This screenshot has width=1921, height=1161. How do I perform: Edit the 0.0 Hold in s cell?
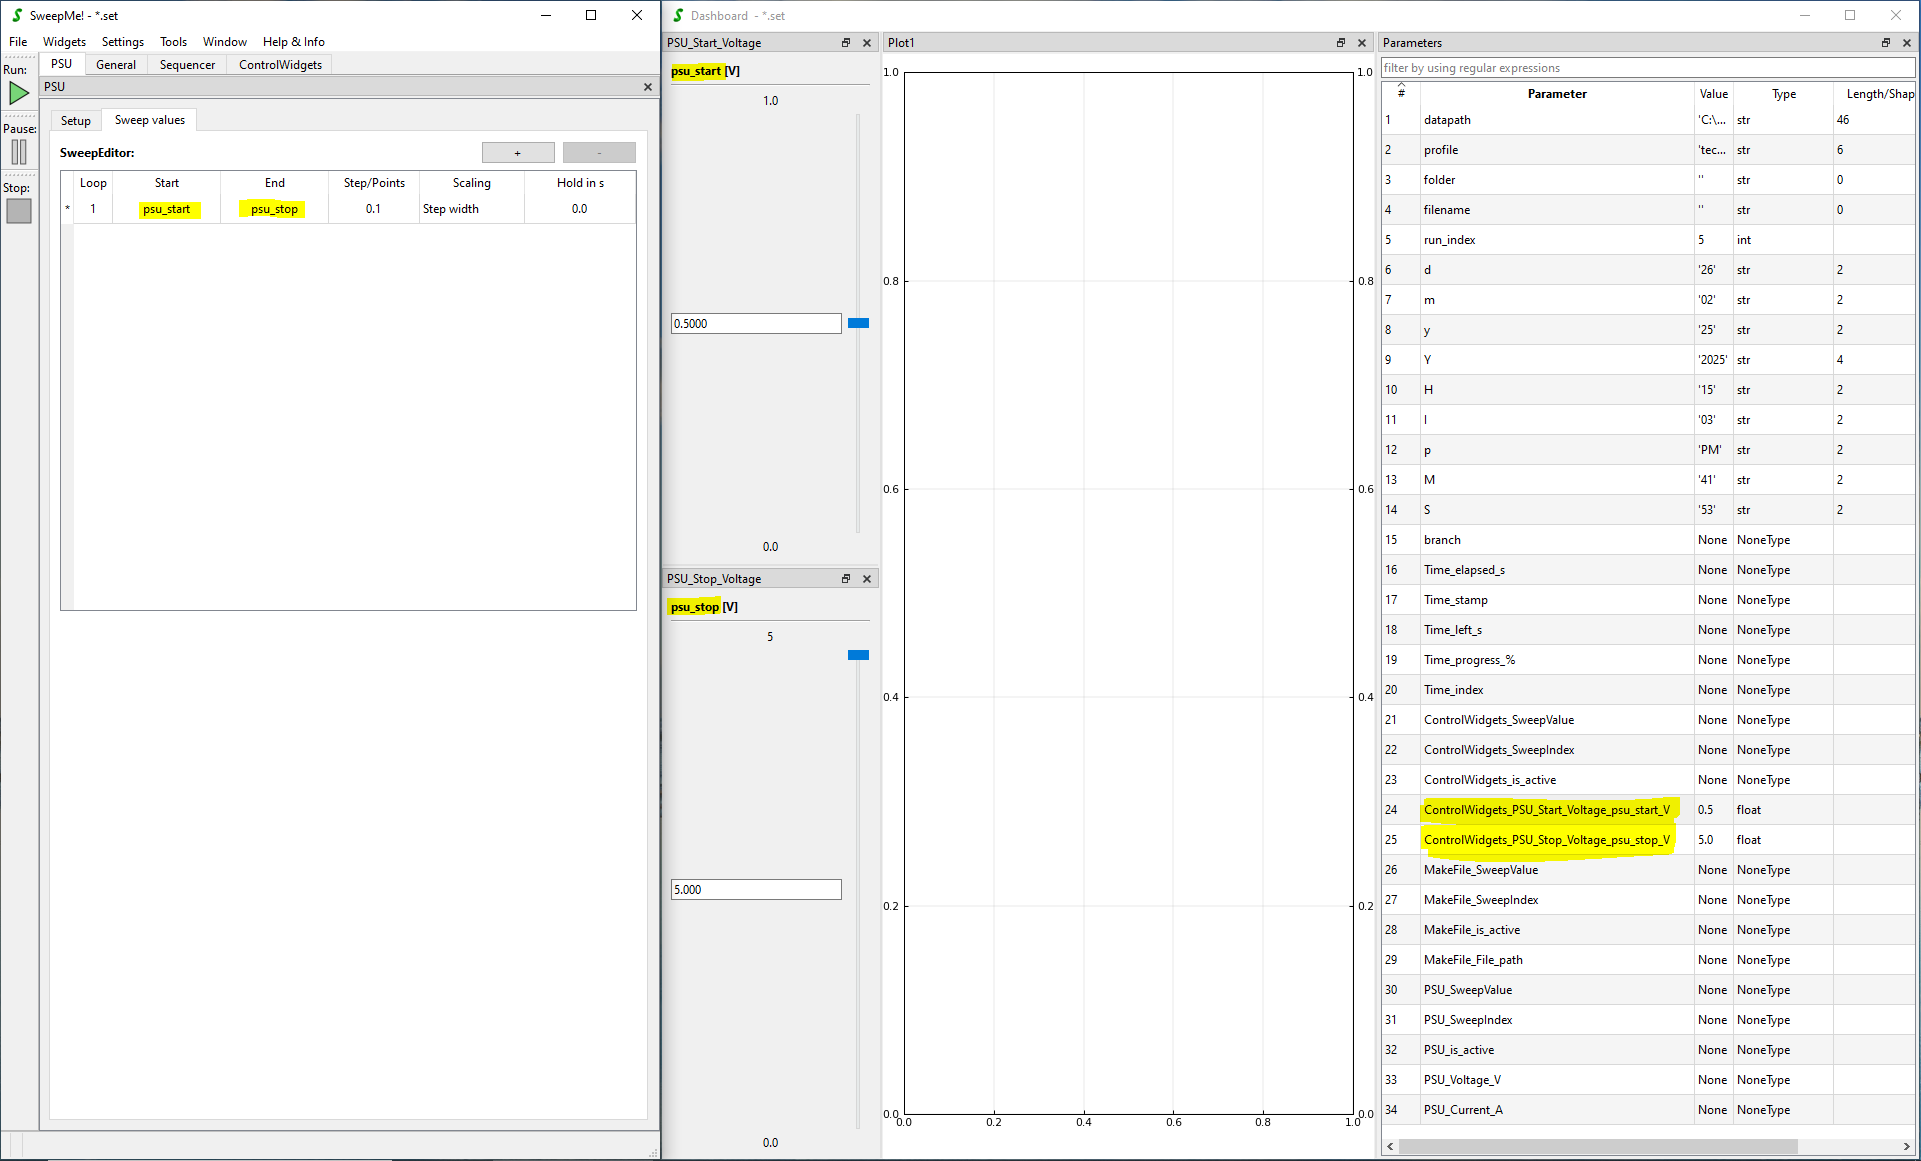(580, 210)
